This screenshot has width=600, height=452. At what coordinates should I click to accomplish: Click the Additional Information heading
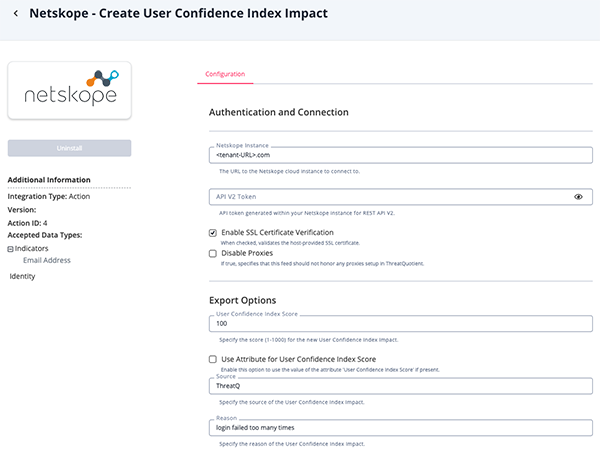click(x=49, y=180)
